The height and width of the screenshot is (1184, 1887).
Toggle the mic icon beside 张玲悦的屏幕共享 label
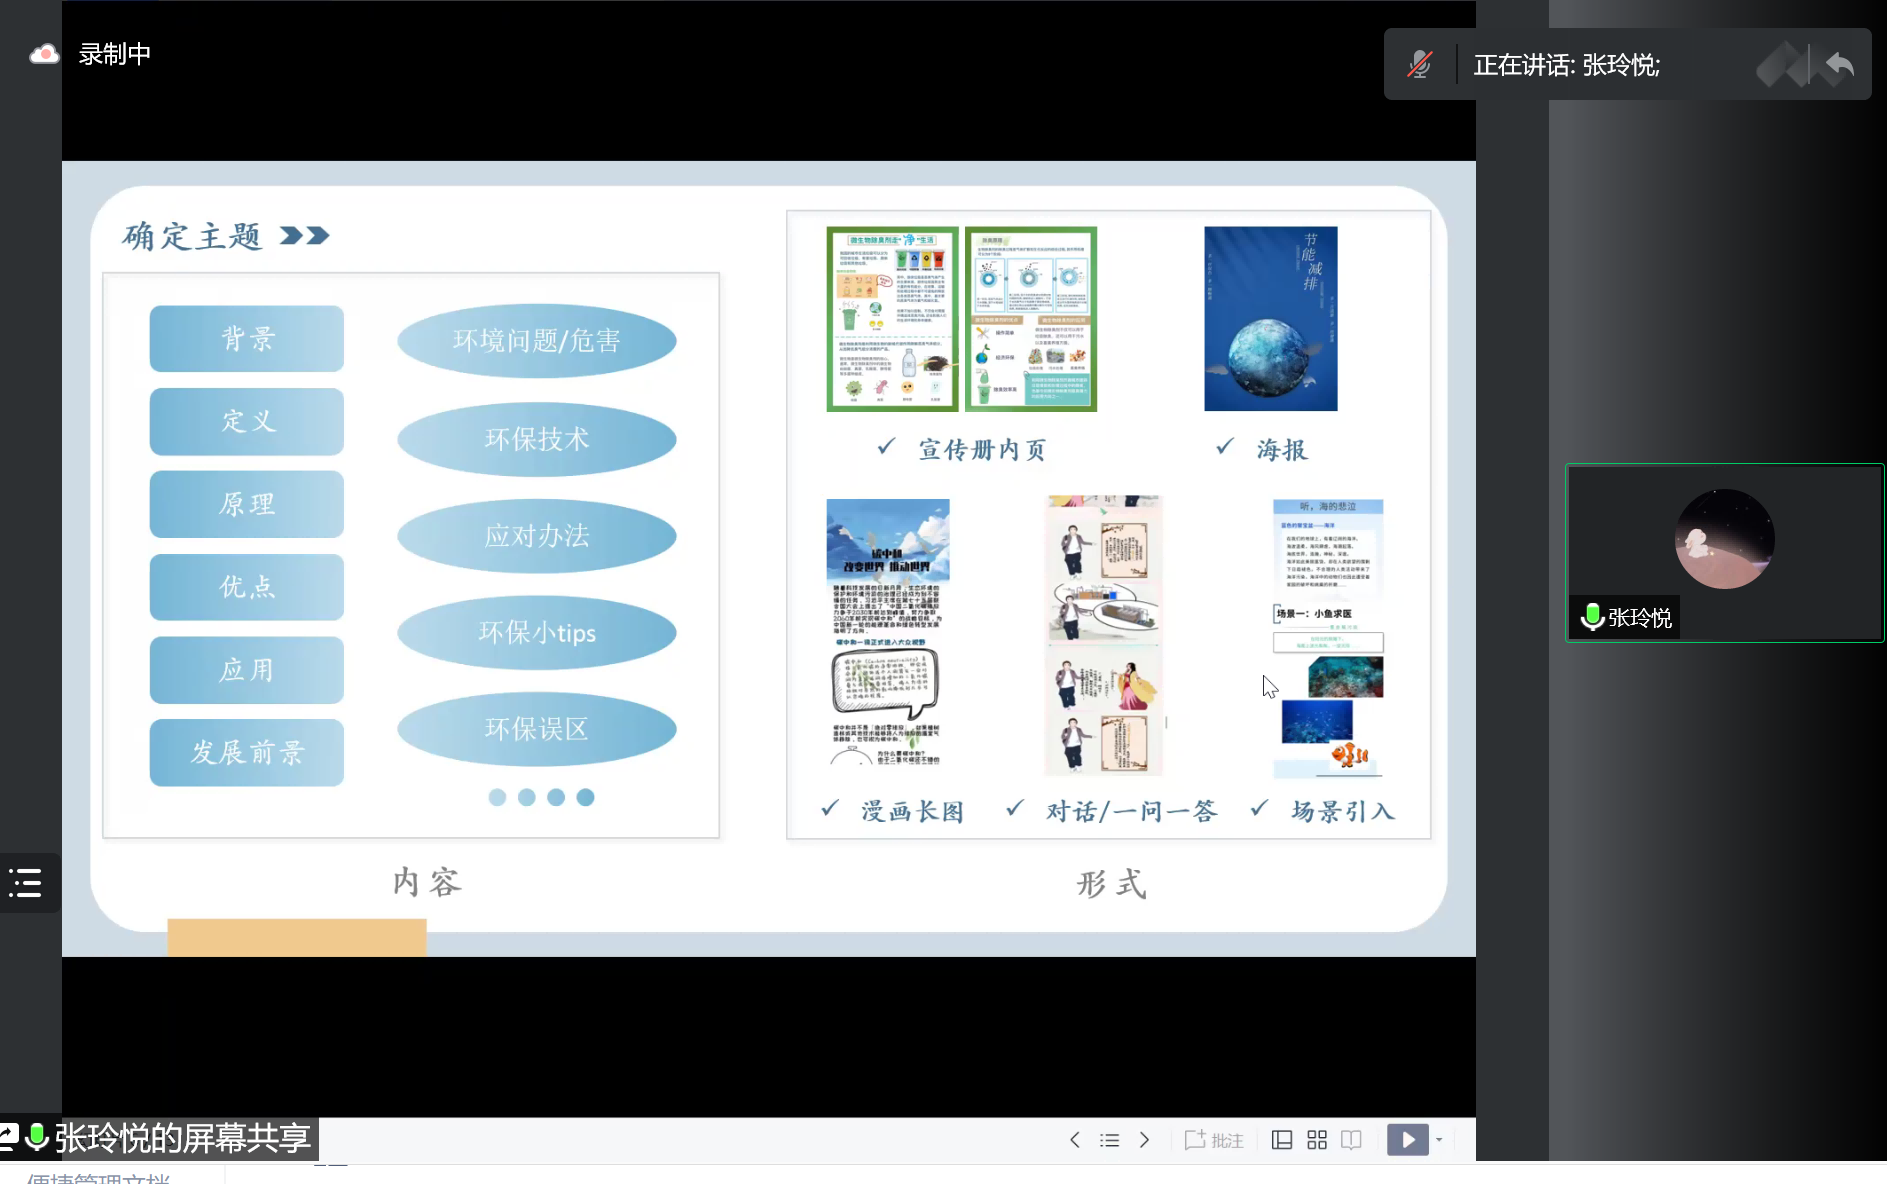click(38, 1139)
